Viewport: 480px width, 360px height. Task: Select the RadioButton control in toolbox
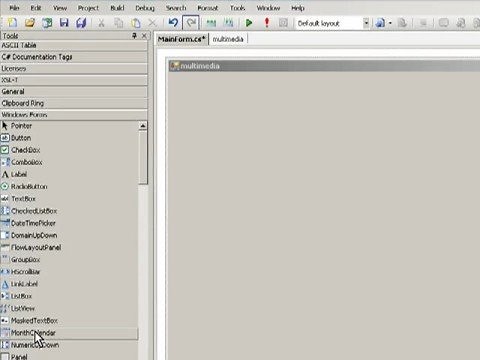[x=69, y=187]
